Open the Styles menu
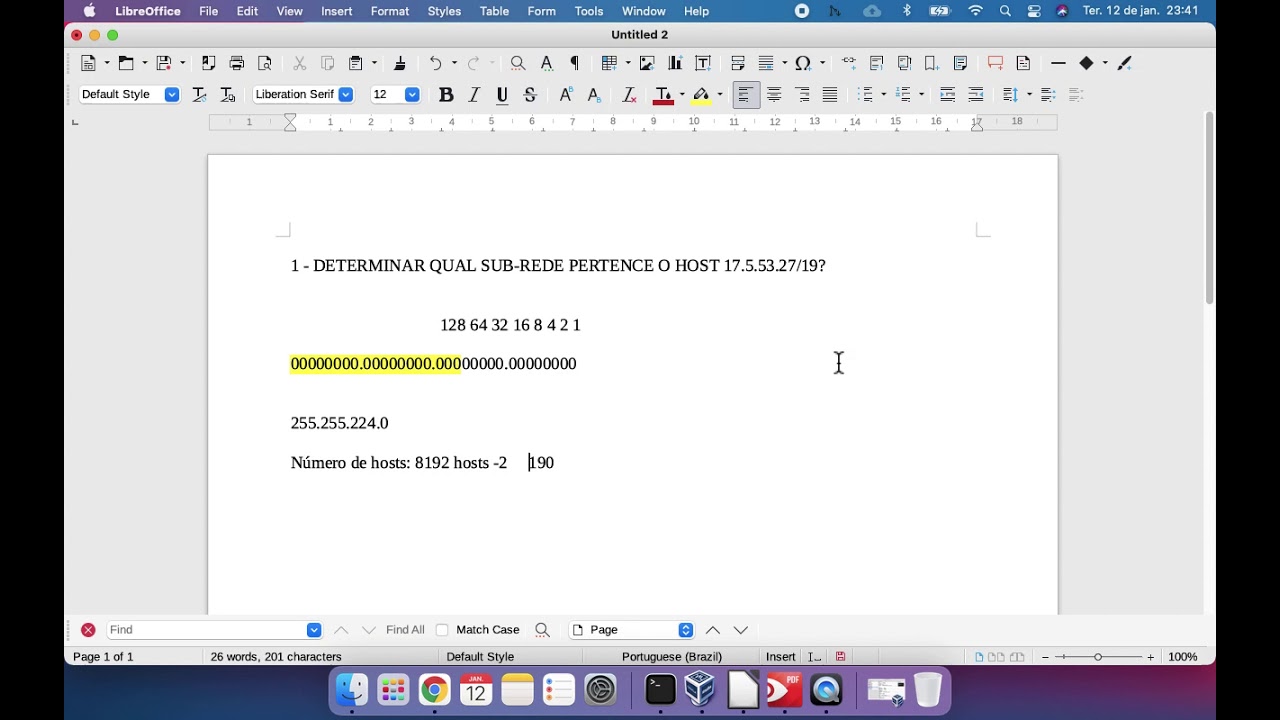The height and width of the screenshot is (720, 1280). click(444, 11)
